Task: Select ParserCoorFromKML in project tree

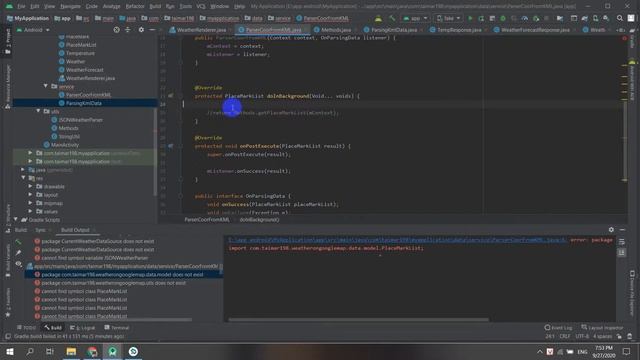Action: (88, 95)
